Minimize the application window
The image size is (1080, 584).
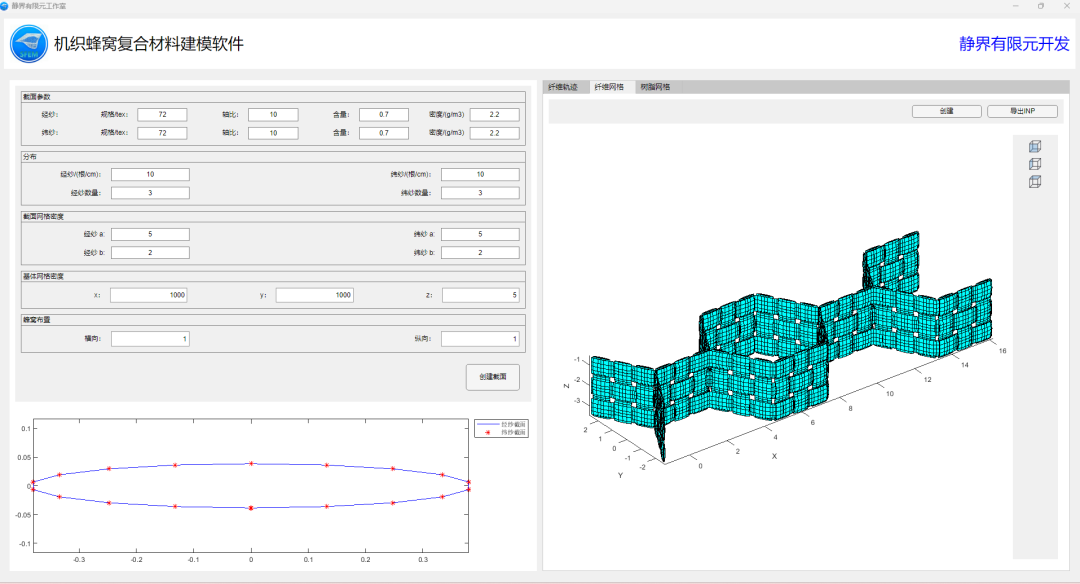(1015, 6)
